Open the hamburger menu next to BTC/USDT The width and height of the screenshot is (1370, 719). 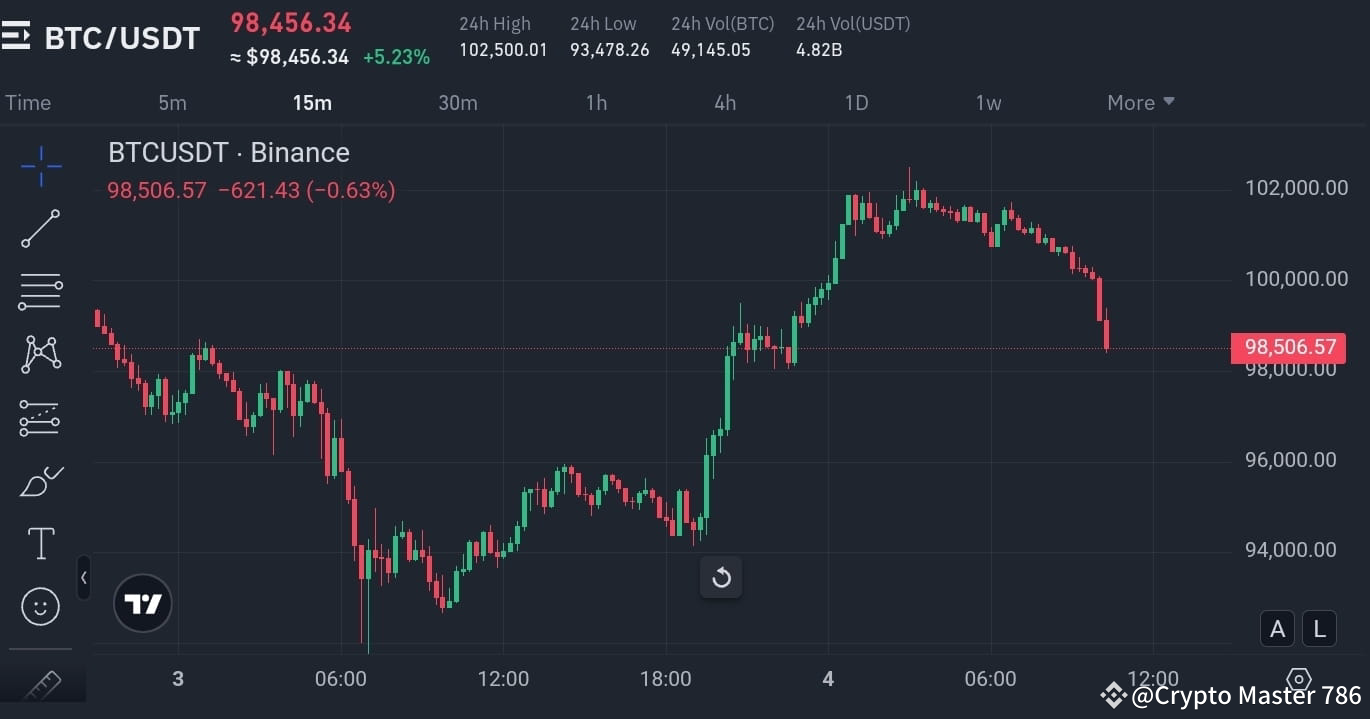[16, 37]
